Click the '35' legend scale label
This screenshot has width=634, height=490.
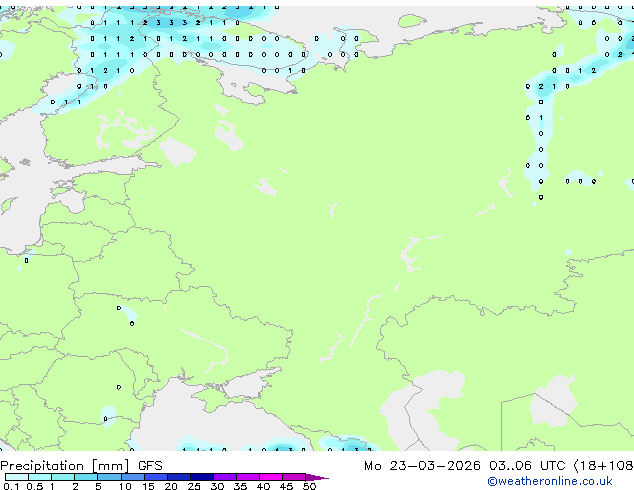240,486
